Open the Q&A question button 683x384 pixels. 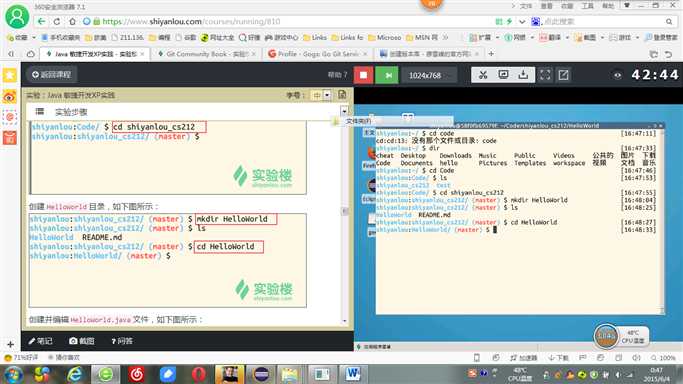tap(122, 341)
